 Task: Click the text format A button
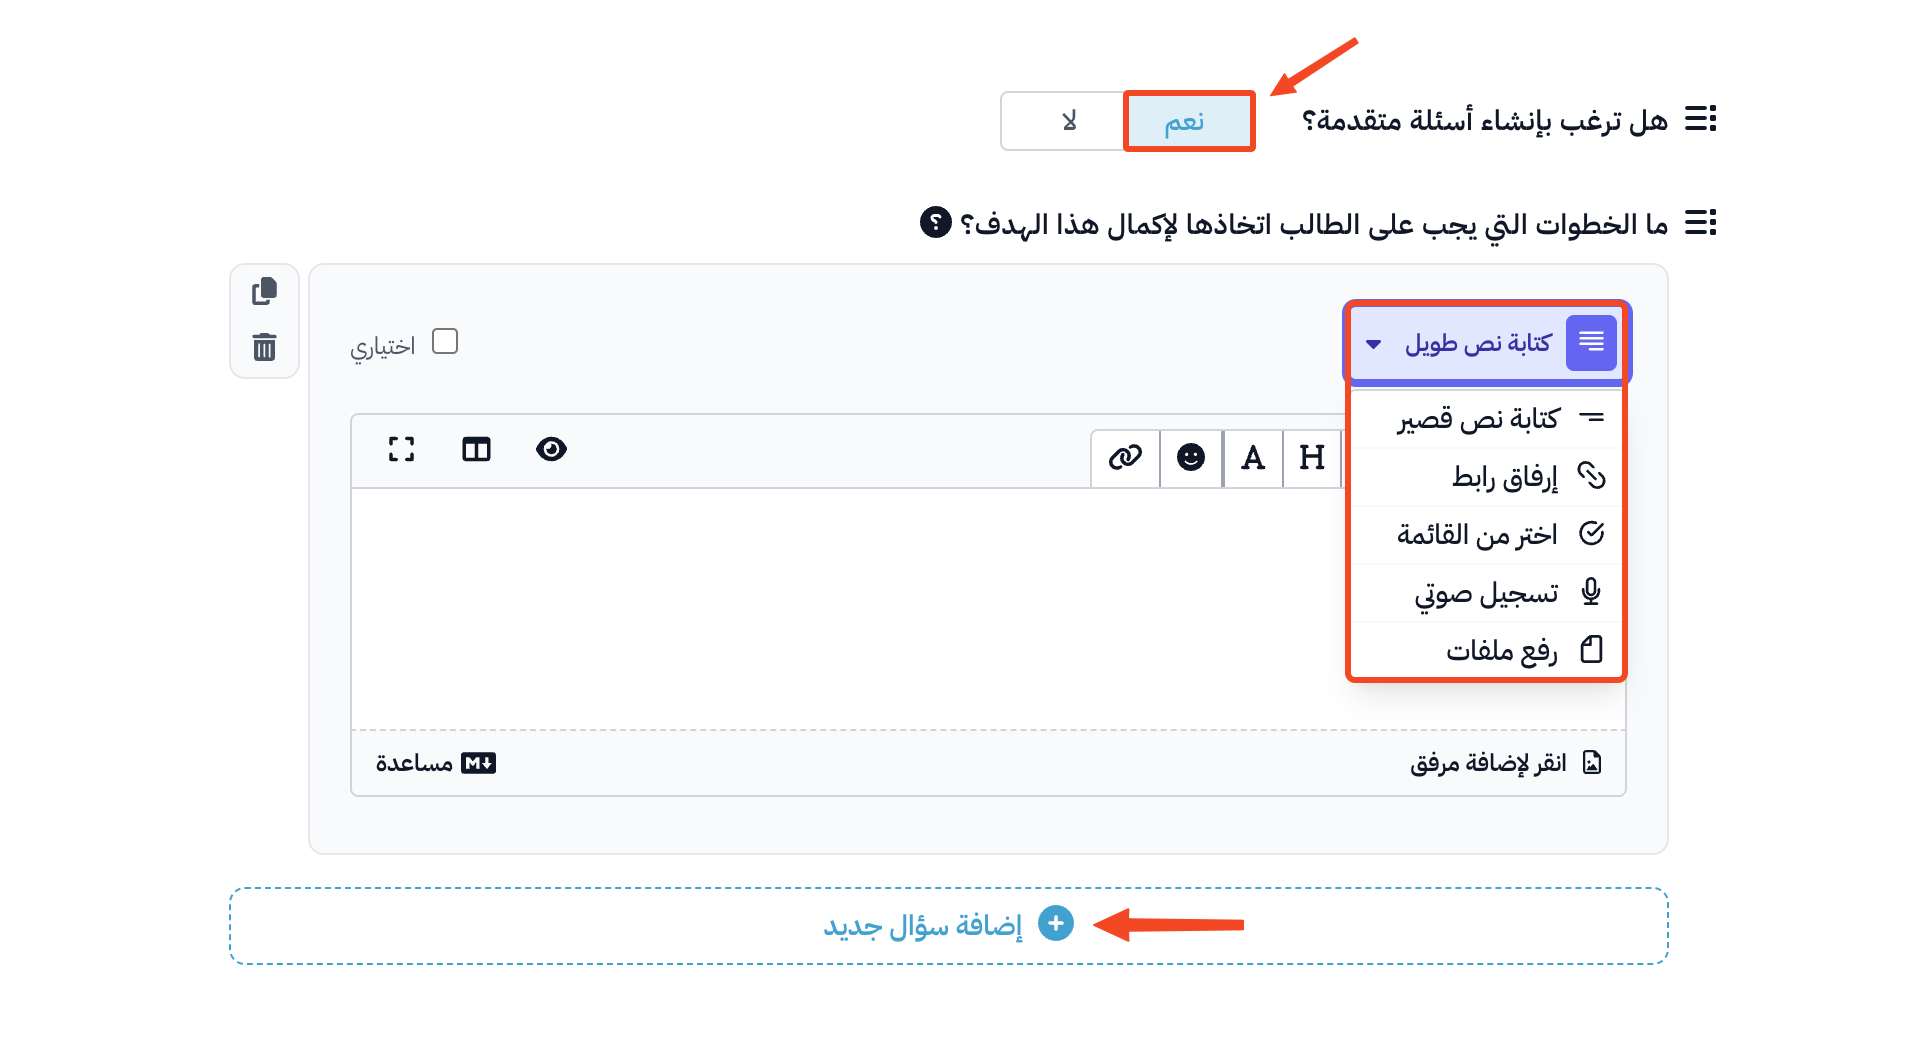1253,458
